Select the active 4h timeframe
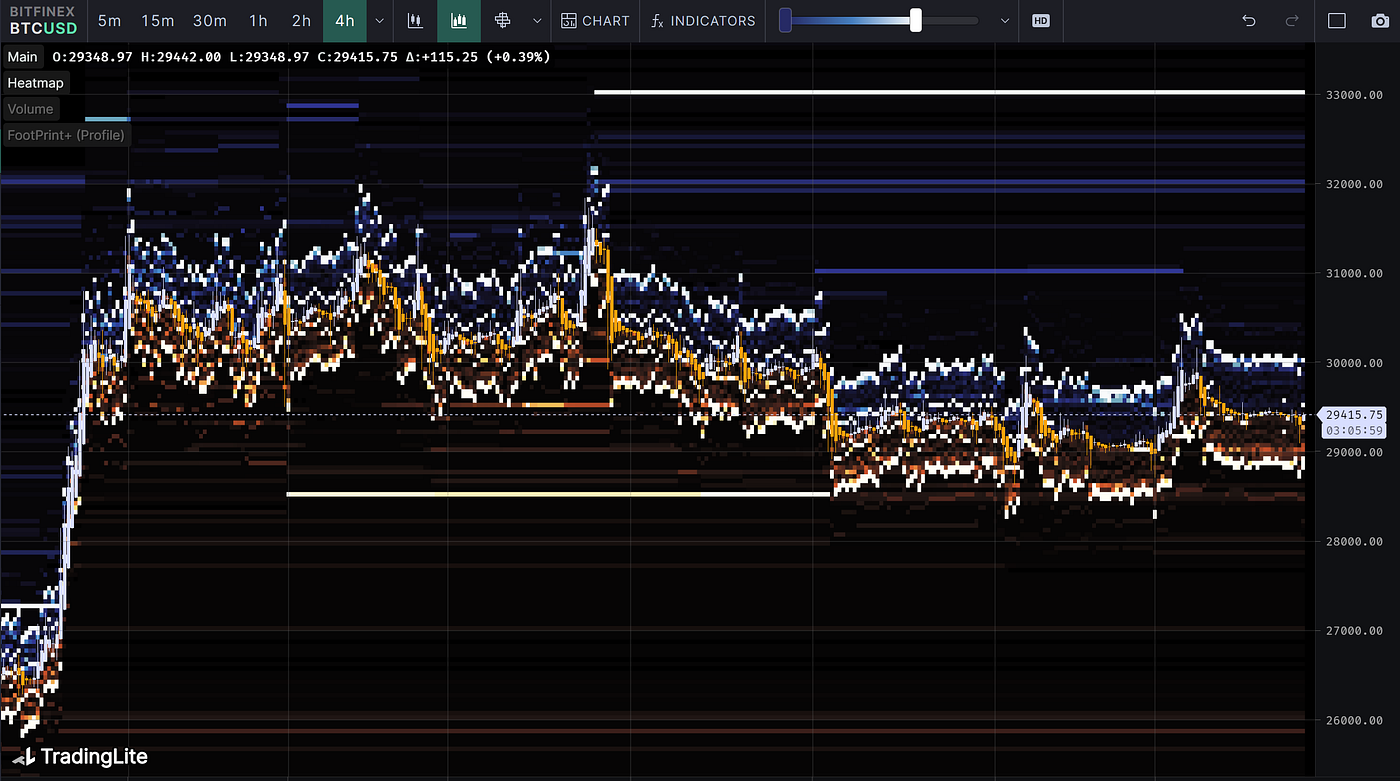This screenshot has width=1400, height=781. pyautogui.click(x=345, y=20)
